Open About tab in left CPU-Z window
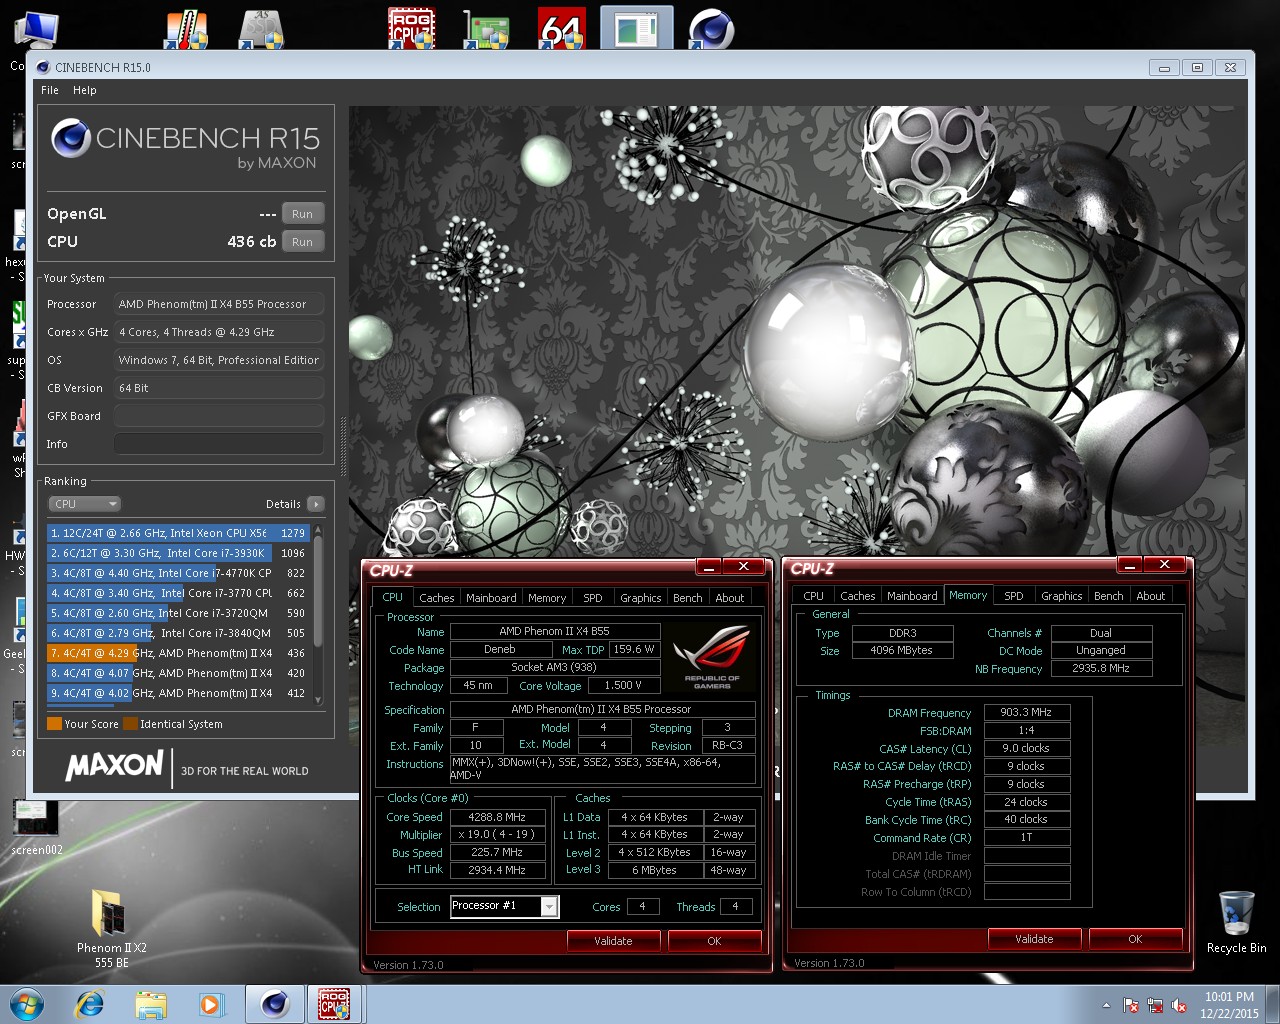Viewport: 1280px width, 1024px height. coord(729,598)
